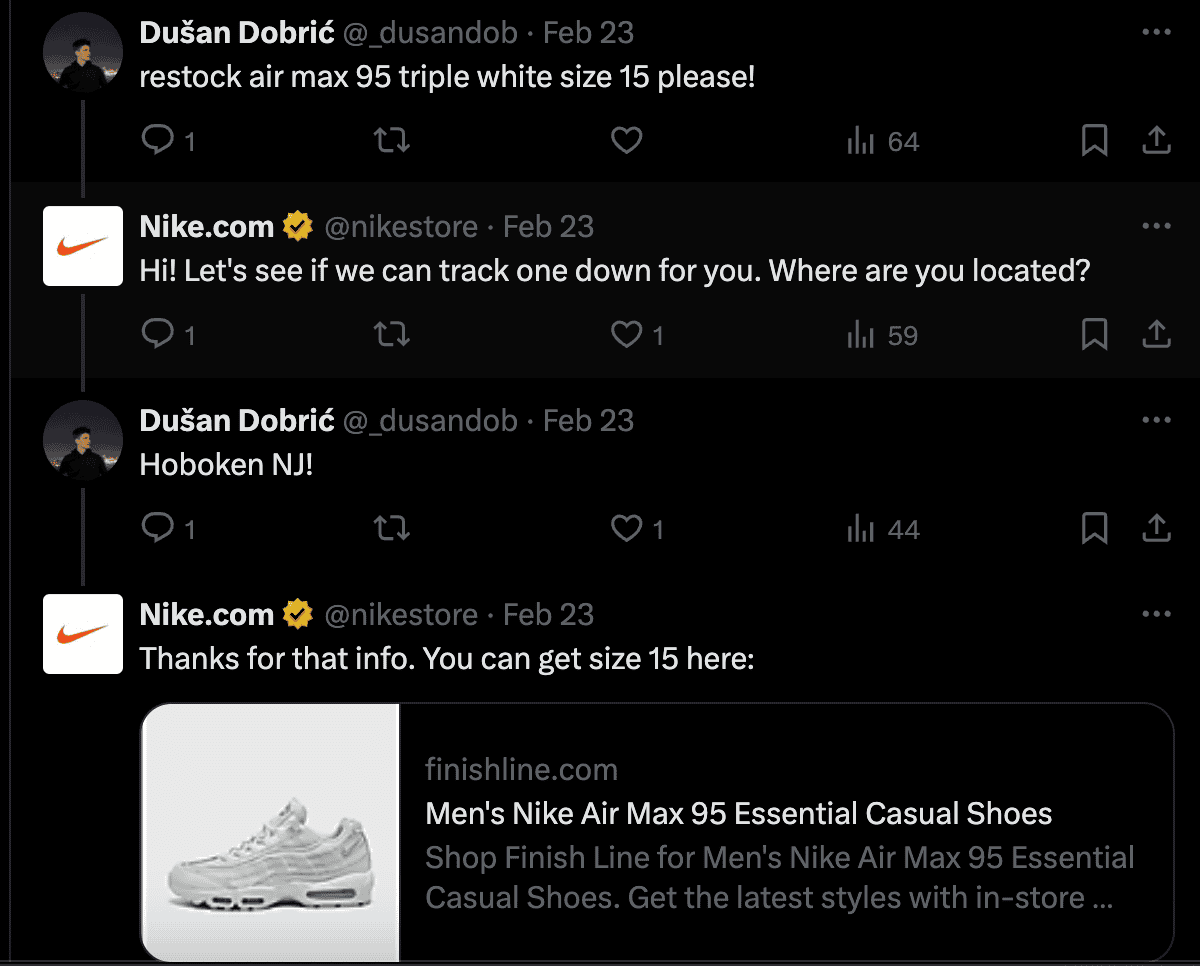
Task: Retweet the restock air max 95 tweet
Action: click(391, 142)
